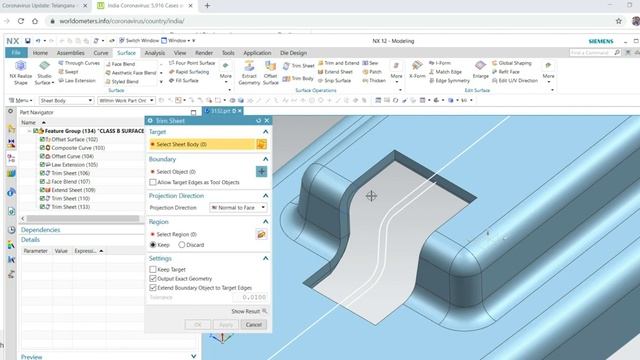The image size is (640, 360).
Task: Uncheck Output Exact Geometry
Action: (x=153, y=278)
